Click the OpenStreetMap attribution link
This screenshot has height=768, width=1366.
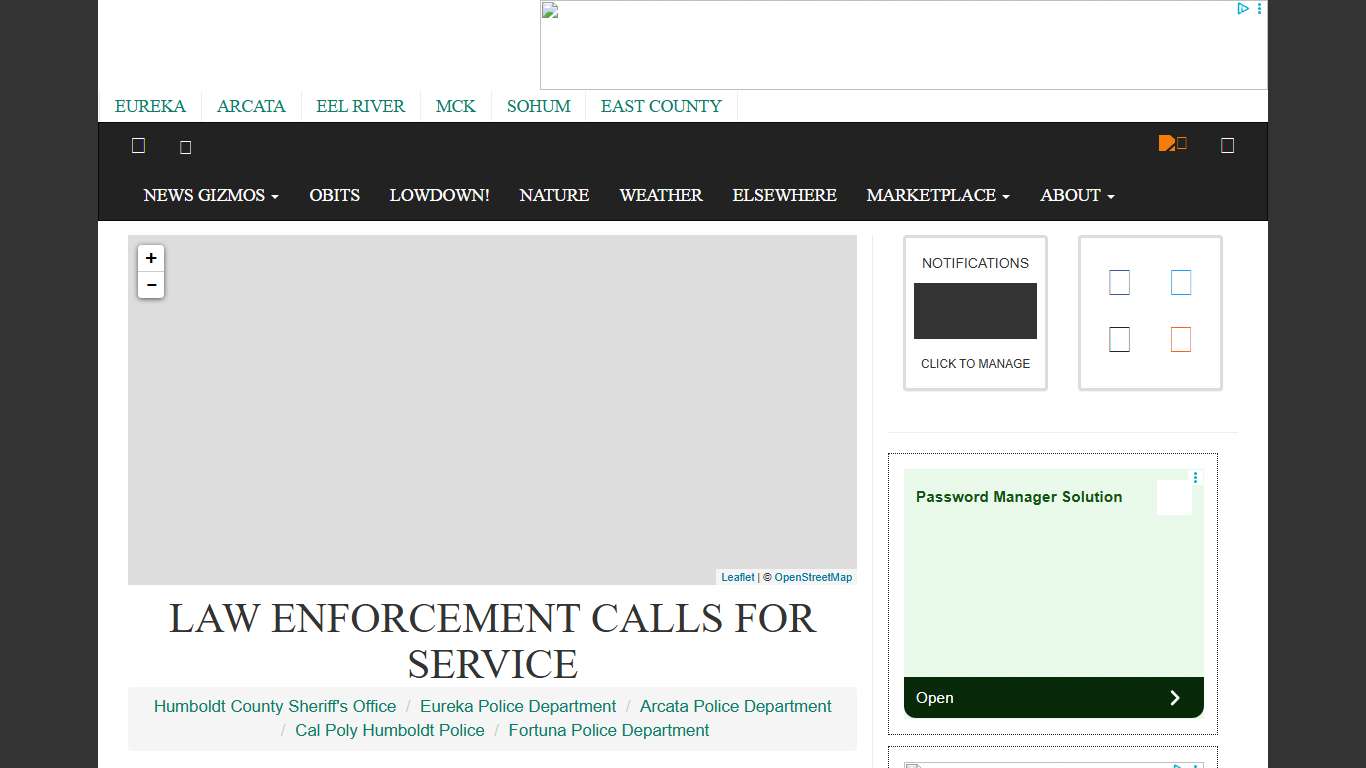coord(813,577)
